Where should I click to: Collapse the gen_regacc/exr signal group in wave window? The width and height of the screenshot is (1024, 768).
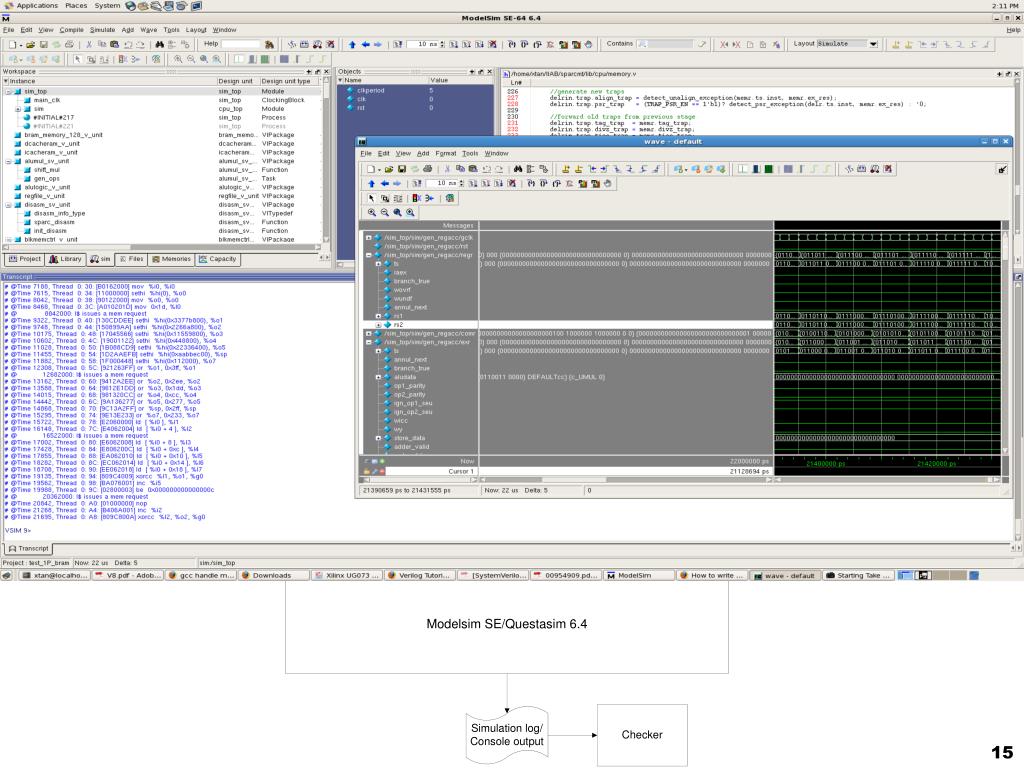[369, 342]
